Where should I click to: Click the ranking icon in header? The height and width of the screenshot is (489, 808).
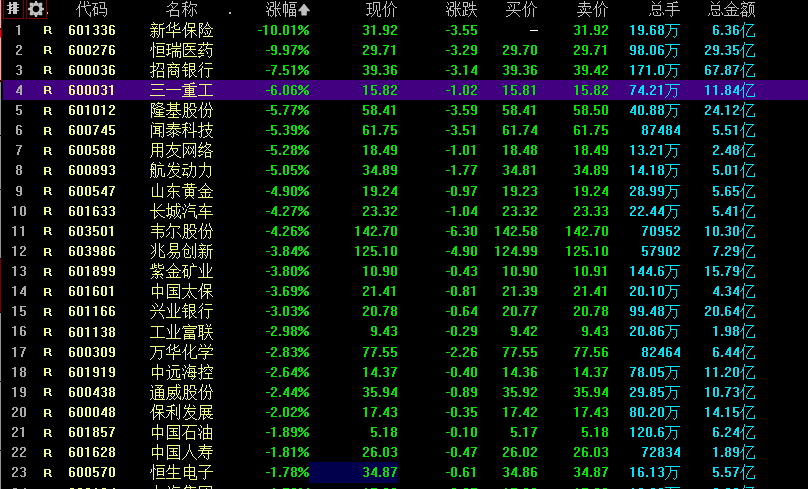pos(13,9)
